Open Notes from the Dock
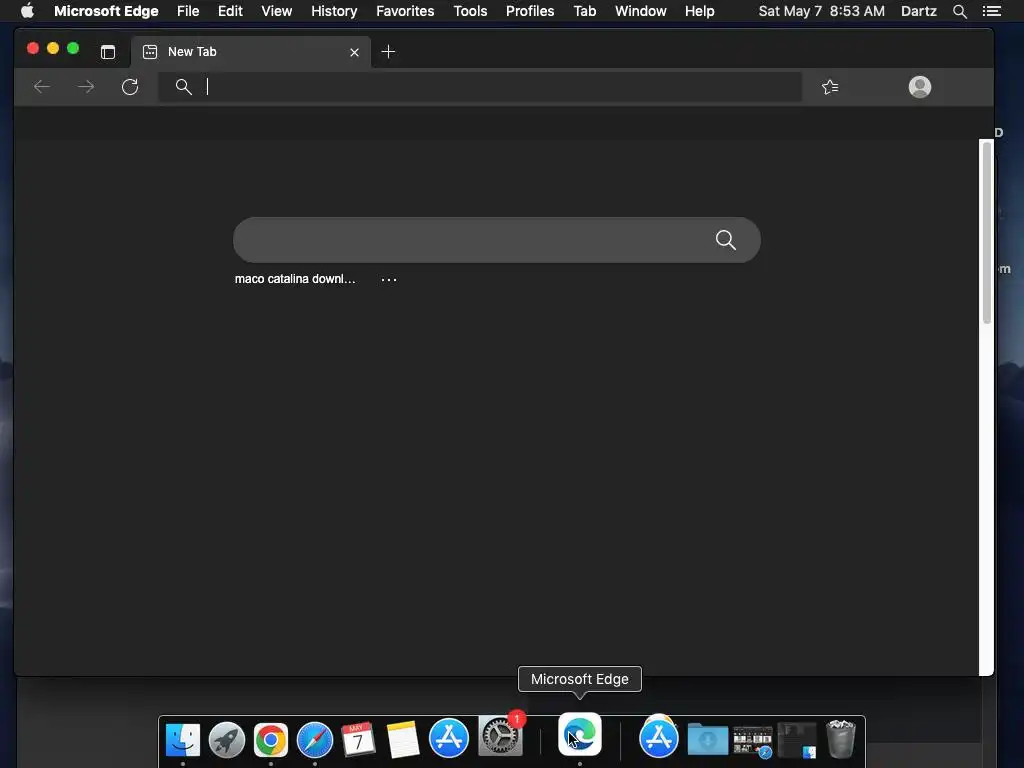The image size is (1024, 768). [x=403, y=739]
